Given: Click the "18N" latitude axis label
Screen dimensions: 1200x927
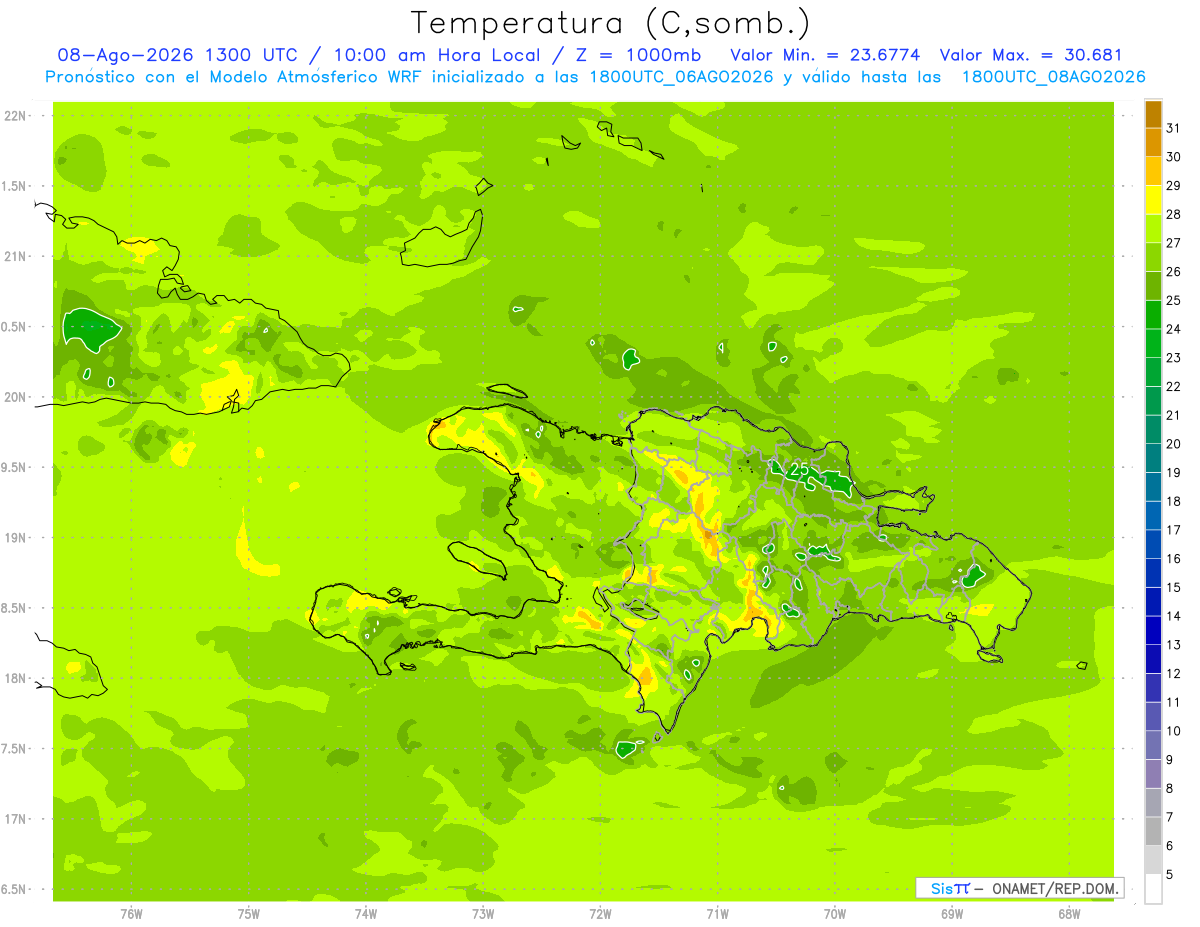Looking at the screenshot, I should click(16, 679).
